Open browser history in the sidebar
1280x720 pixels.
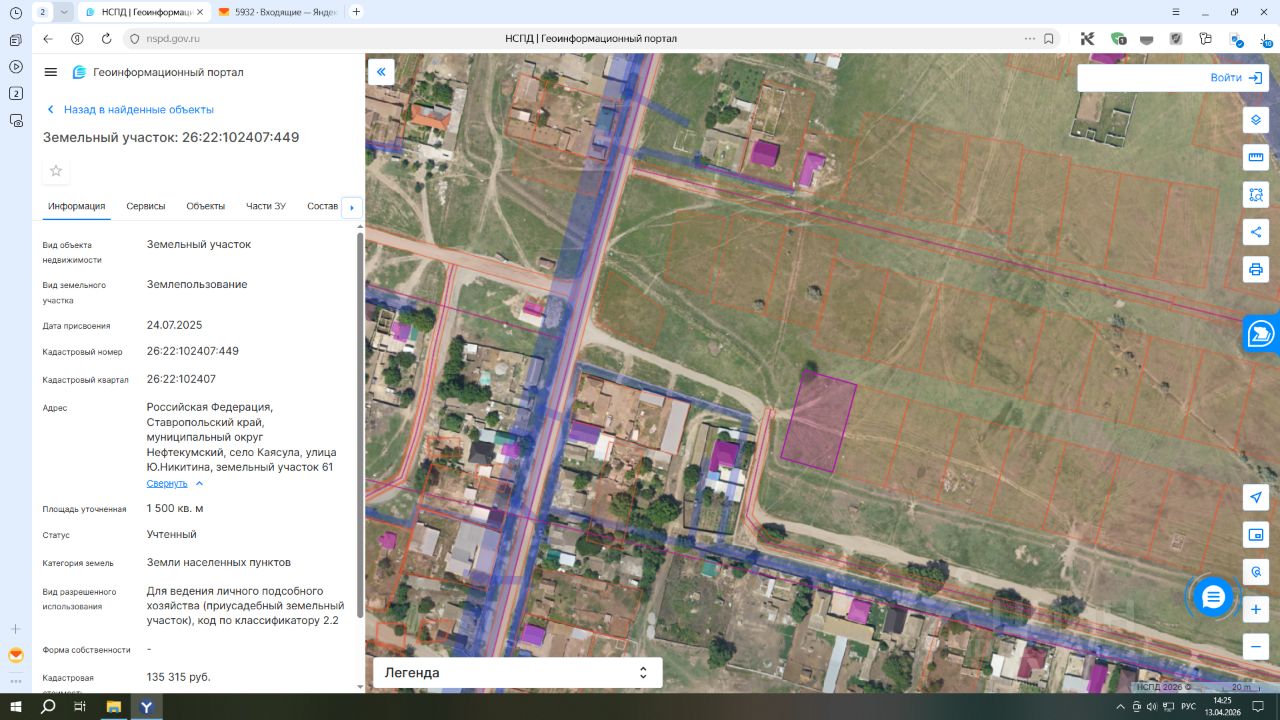(16, 12)
